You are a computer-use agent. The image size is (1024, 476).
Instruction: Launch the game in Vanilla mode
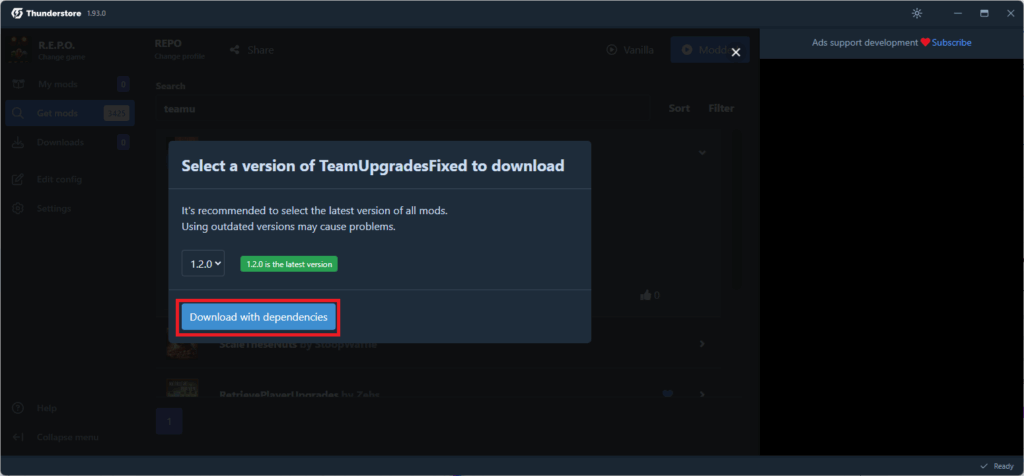click(630, 50)
